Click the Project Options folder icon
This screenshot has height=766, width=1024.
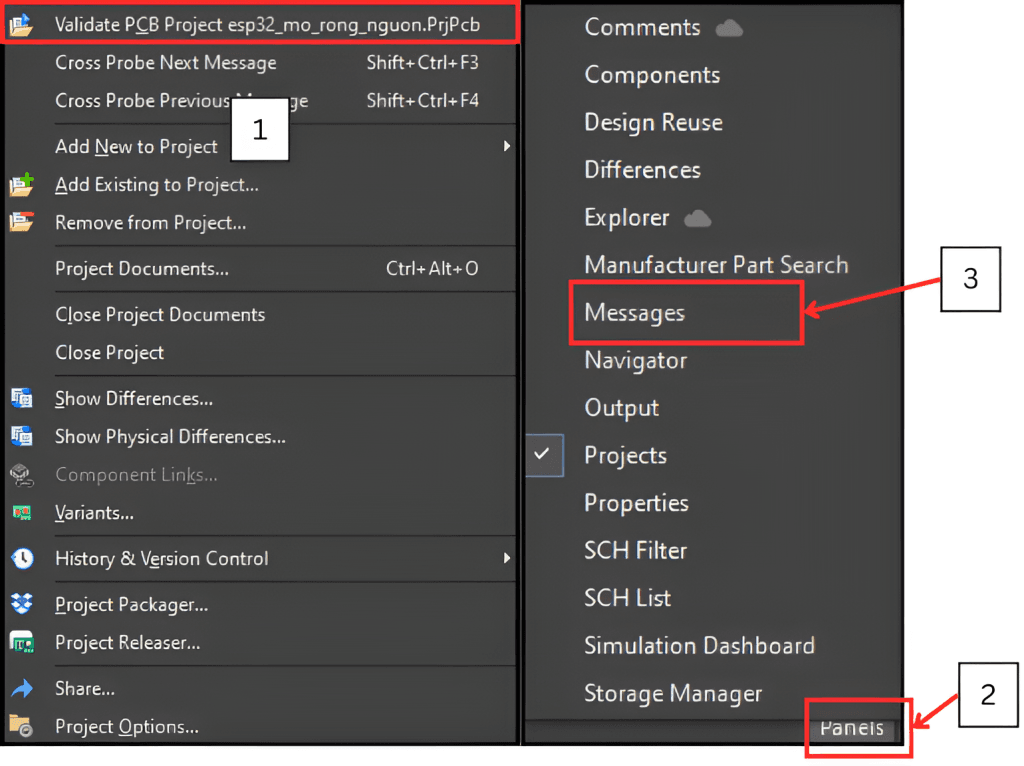tap(21, 727)
